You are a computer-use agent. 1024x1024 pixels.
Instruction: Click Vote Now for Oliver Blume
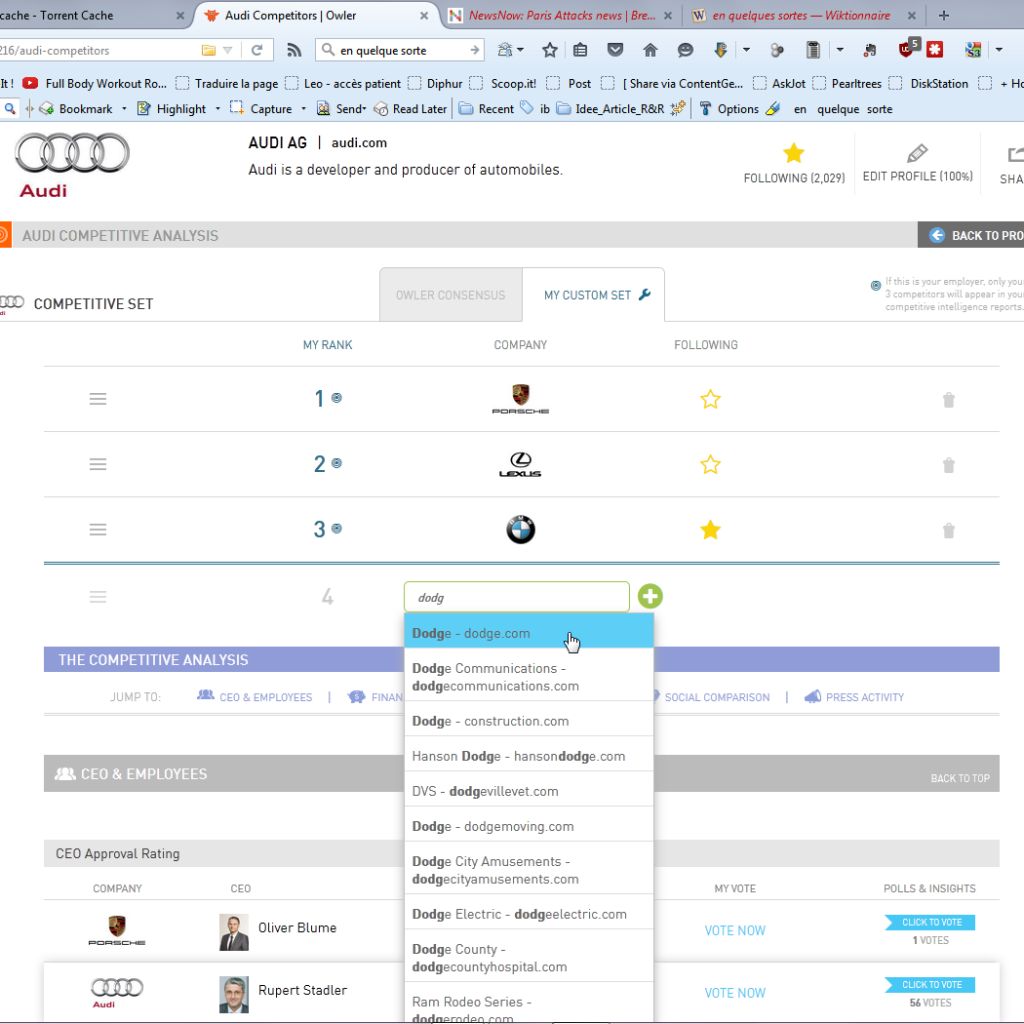pyautogui.click(x=735, y=930)
